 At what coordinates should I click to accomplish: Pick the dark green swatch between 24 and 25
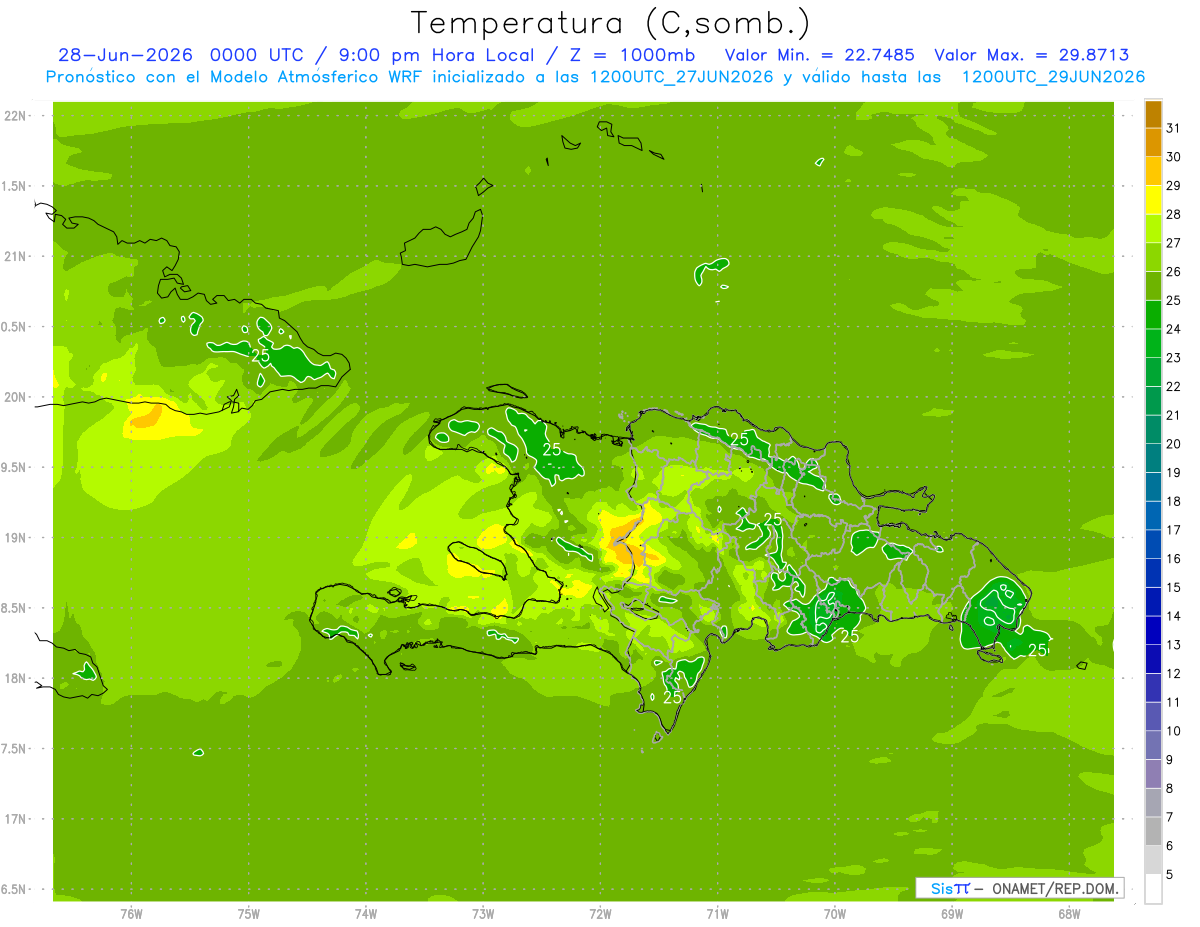tap(1153, 315)
